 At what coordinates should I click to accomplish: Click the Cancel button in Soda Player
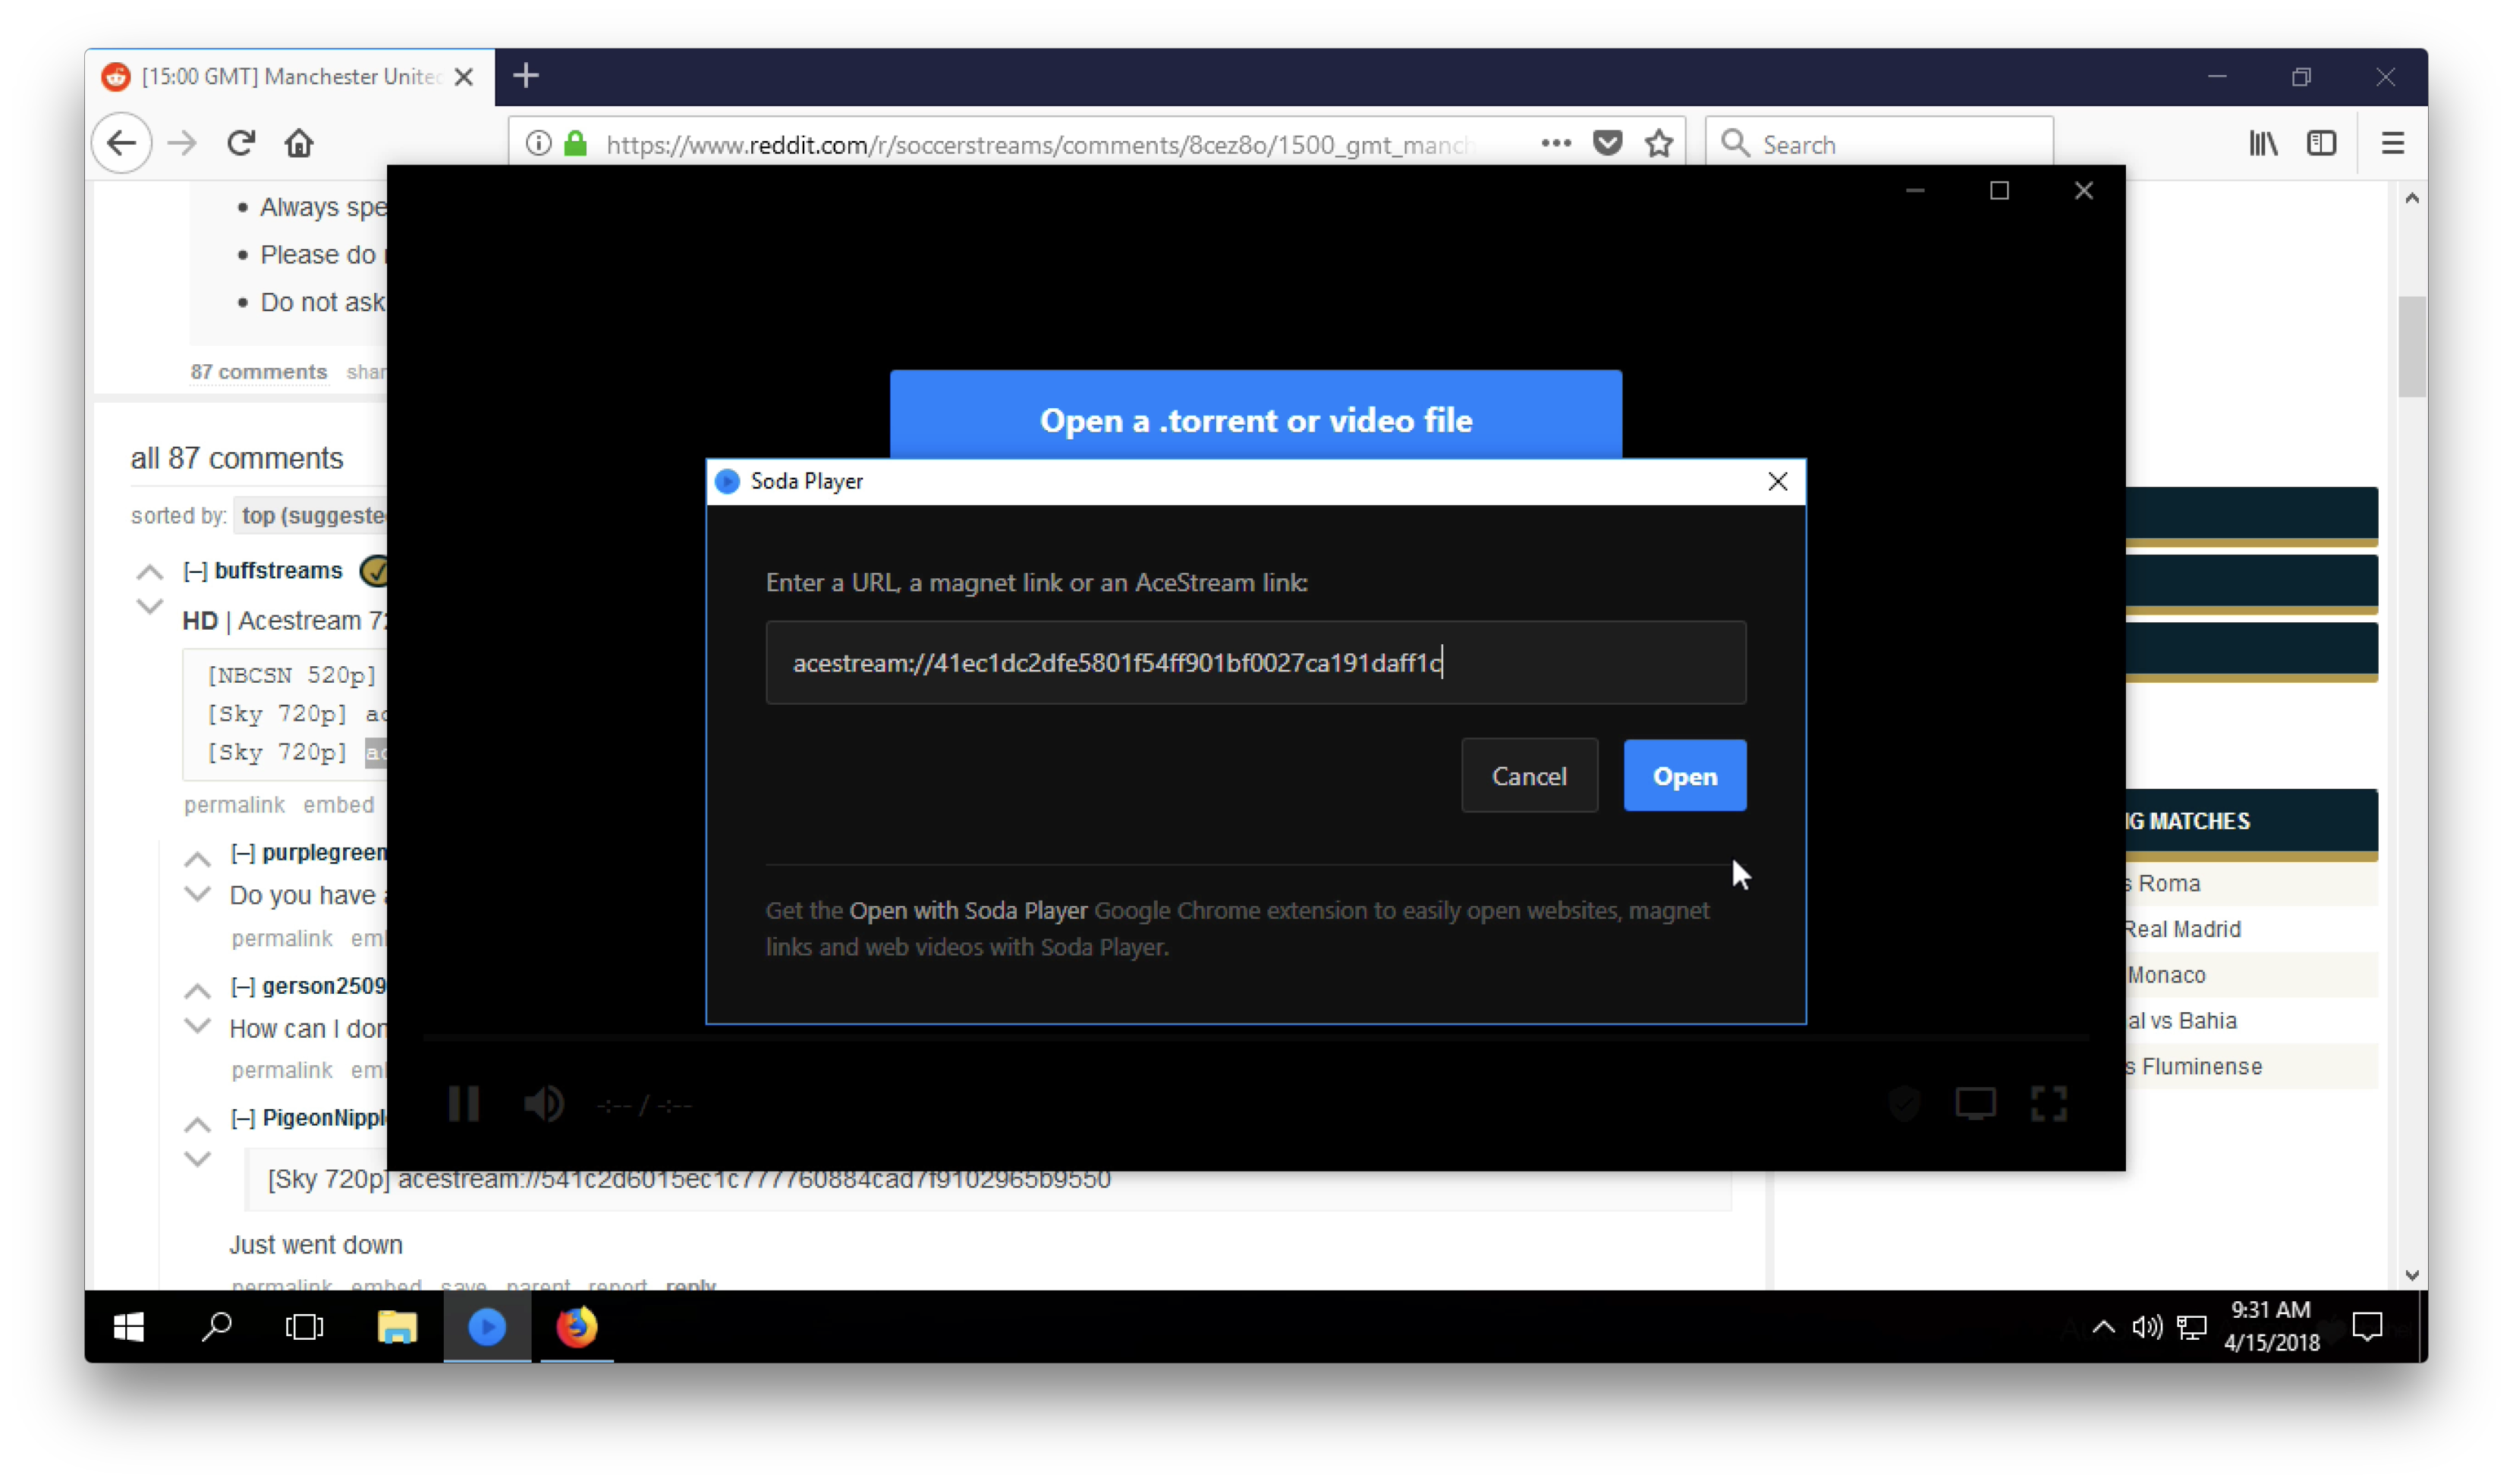[x=1530, y=775]
